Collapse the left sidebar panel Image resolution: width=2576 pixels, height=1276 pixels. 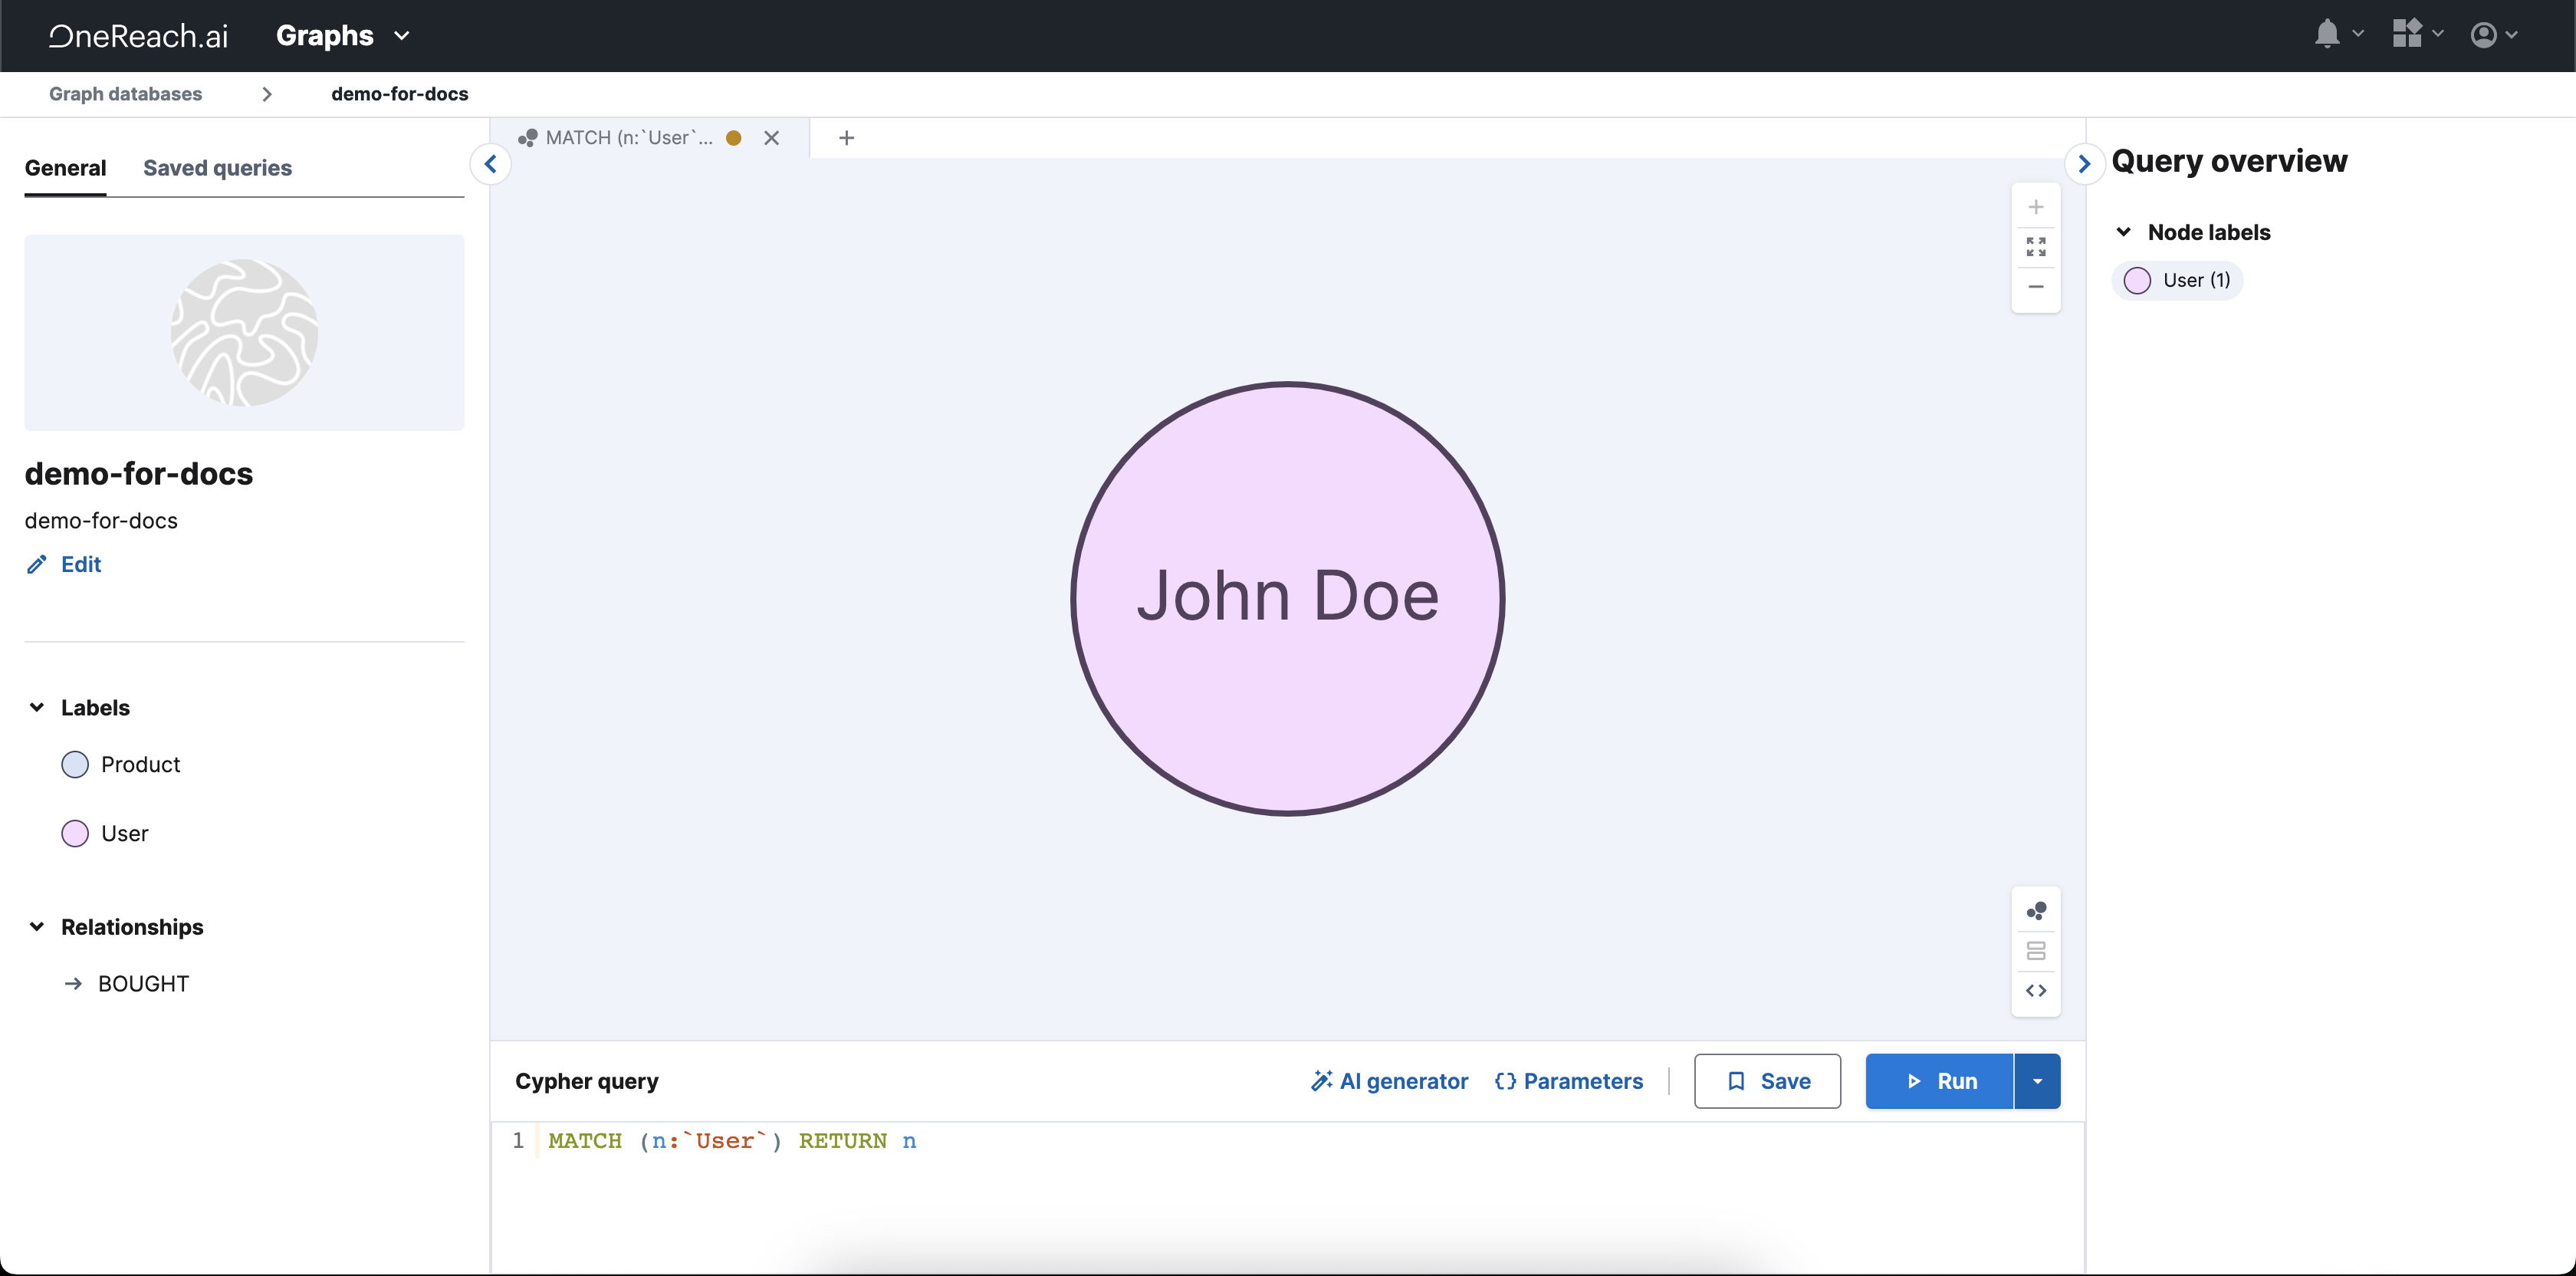click(x=490, y=164)
